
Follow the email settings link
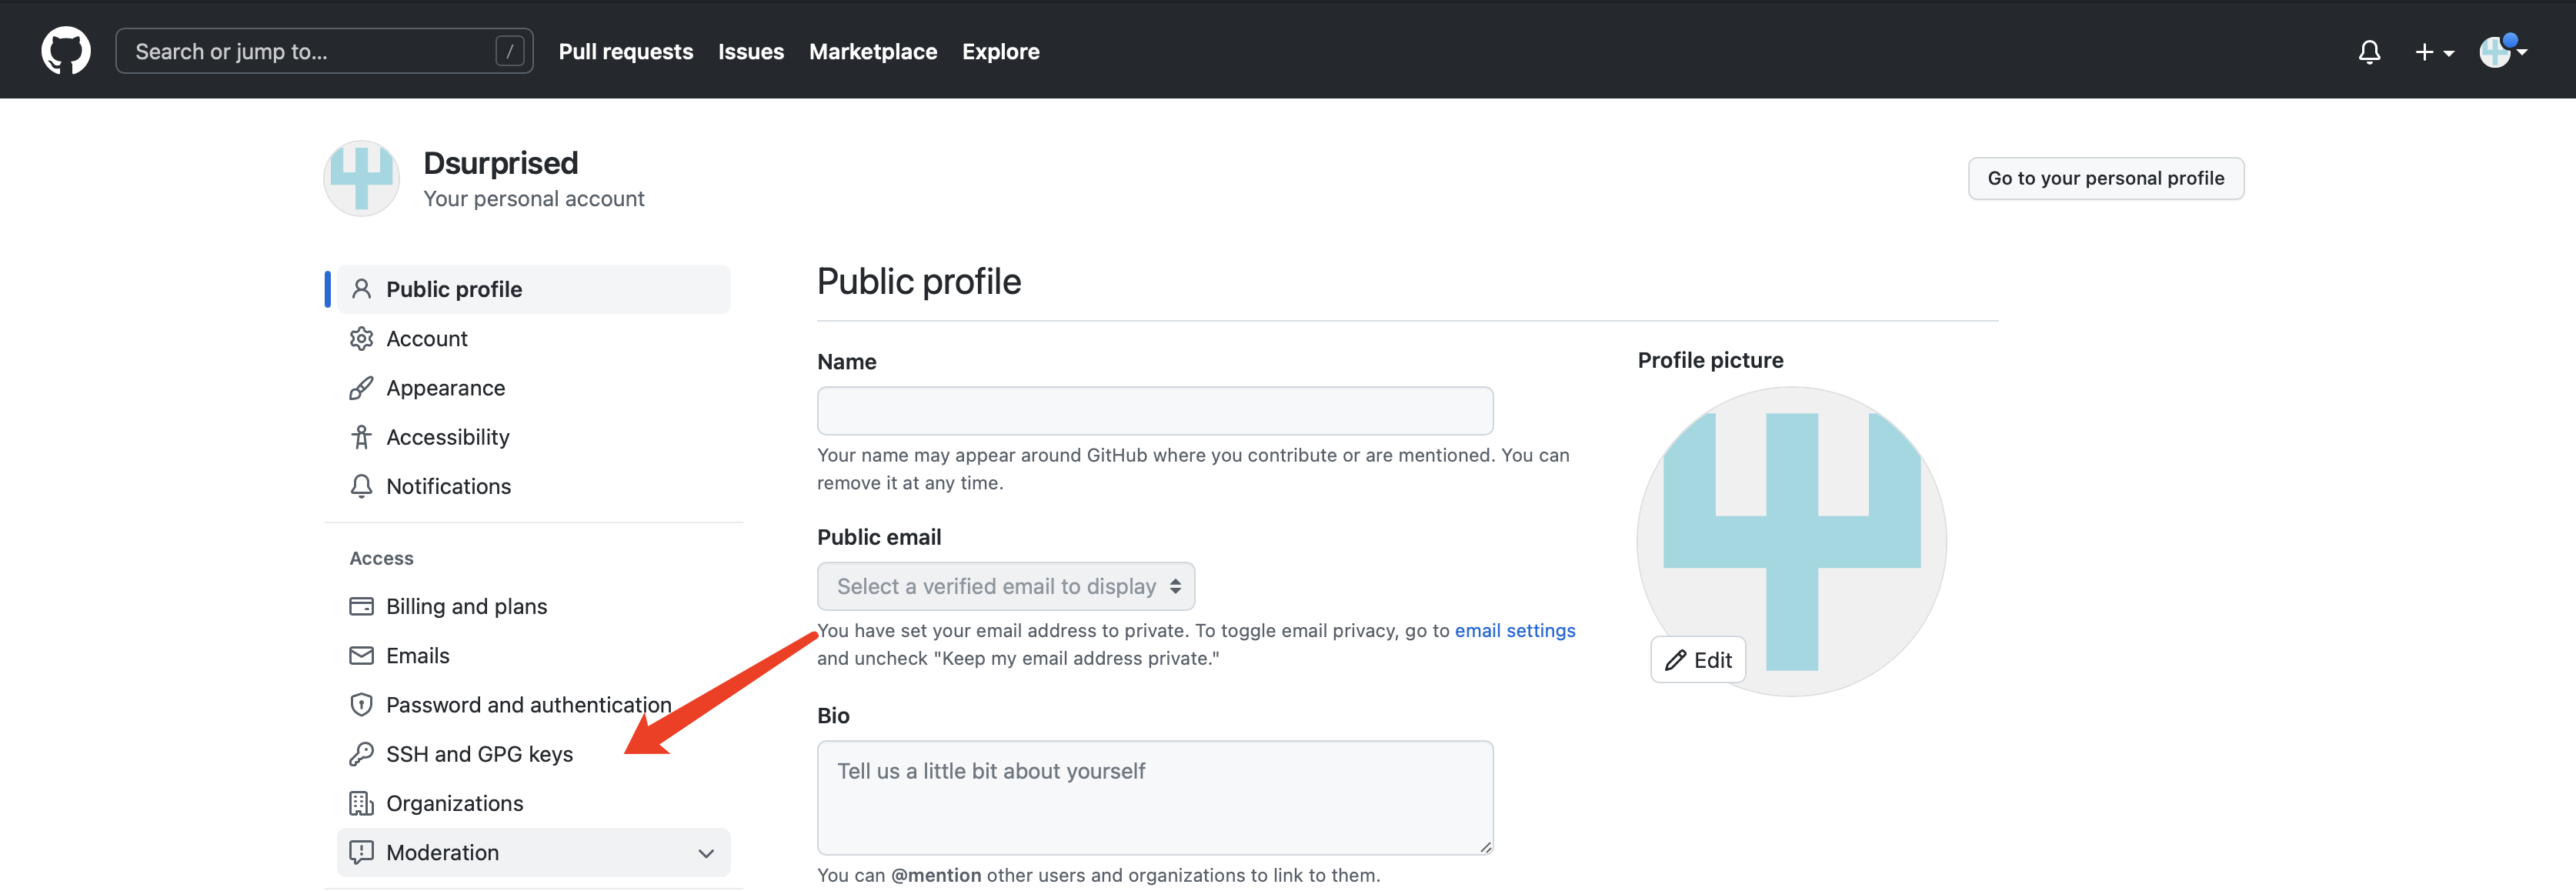[1514, 630]
